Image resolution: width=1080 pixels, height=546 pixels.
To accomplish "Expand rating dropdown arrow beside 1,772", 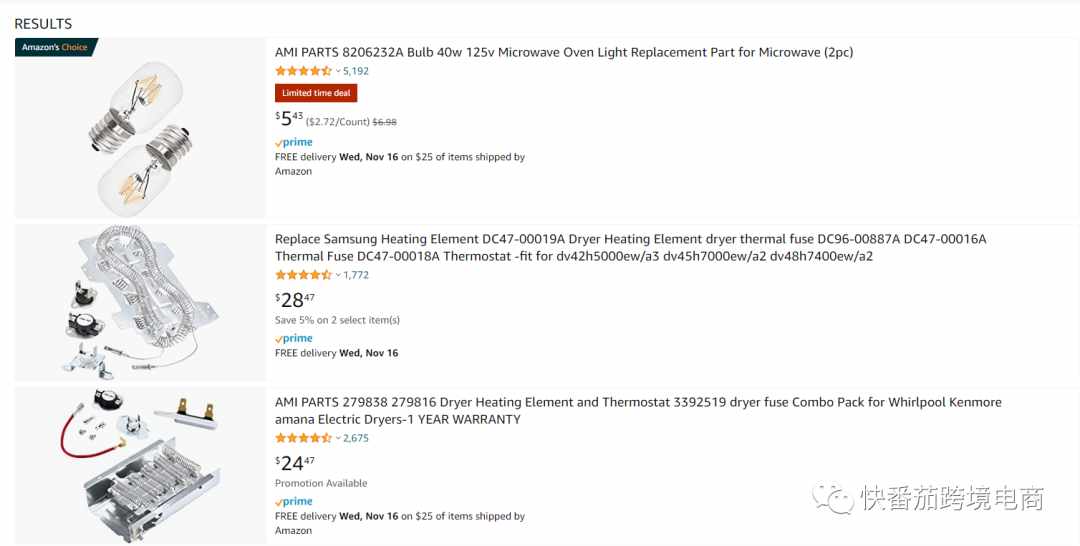I will point(338,275).
